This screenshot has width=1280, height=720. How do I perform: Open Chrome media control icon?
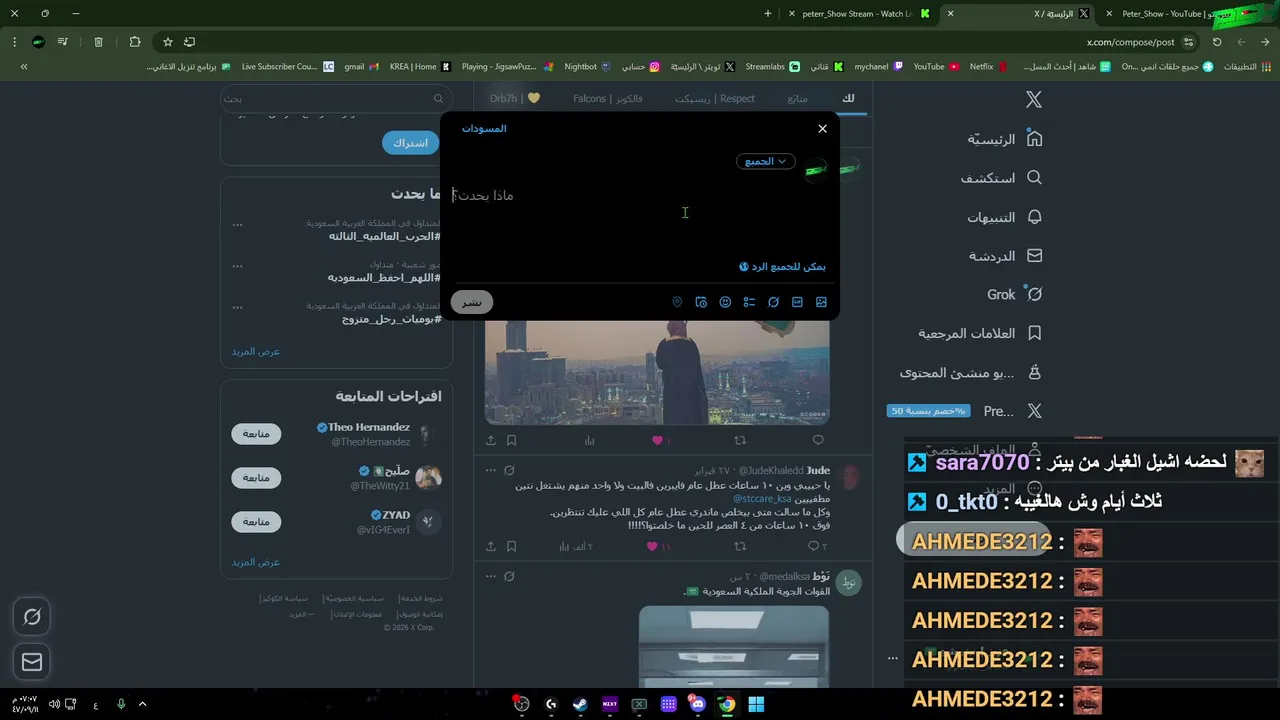point(63,42)
